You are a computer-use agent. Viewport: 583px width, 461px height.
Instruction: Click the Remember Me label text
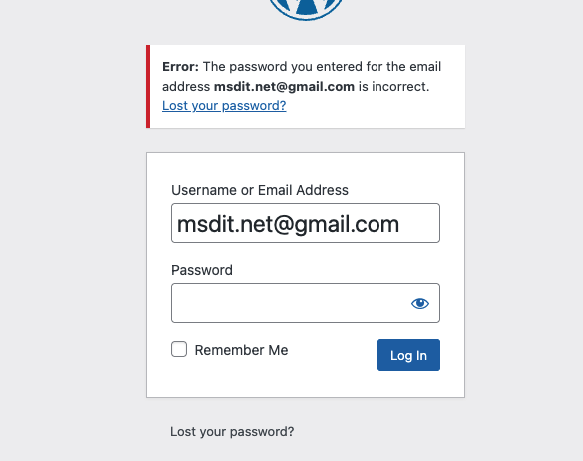coord(241,350)
